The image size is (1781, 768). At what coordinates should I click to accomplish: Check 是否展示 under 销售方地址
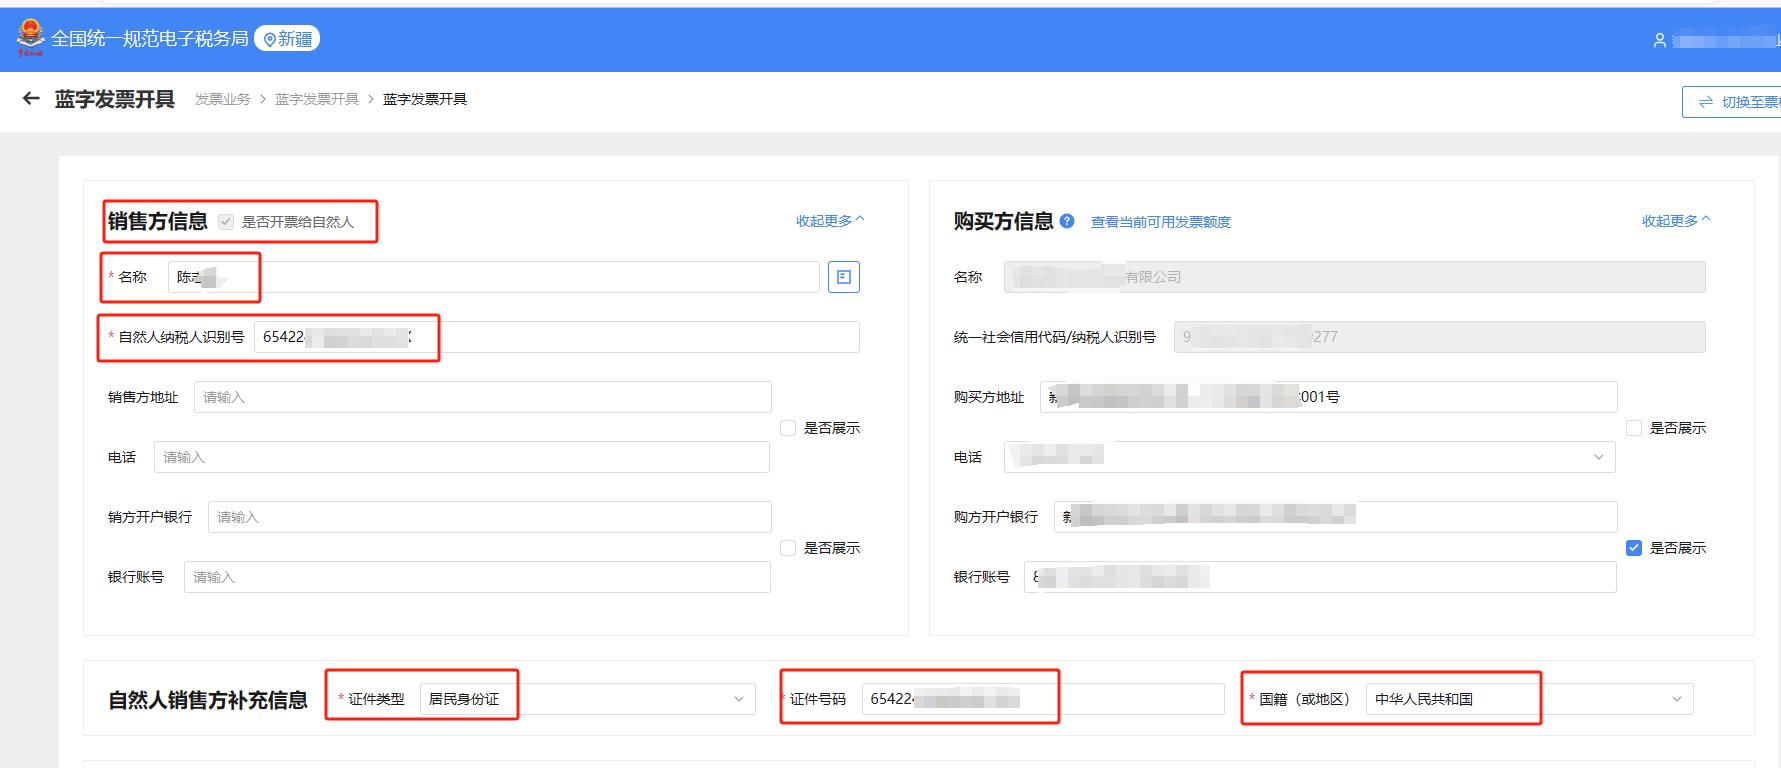pyautogui.click(x=788, y=428)
